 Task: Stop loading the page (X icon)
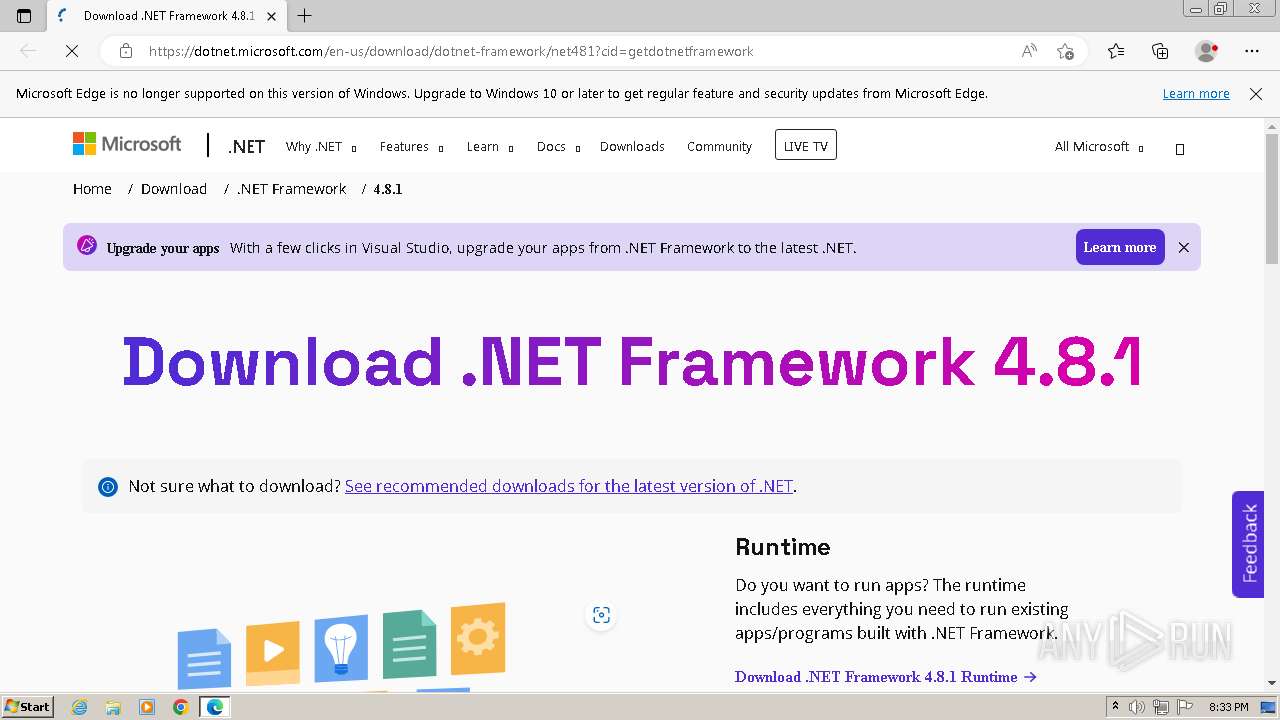[72, 51]
